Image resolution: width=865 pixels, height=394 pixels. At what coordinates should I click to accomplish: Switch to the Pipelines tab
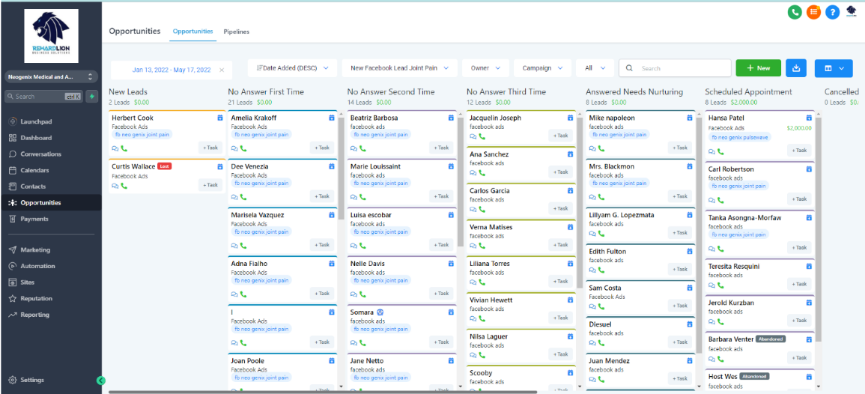237,32
